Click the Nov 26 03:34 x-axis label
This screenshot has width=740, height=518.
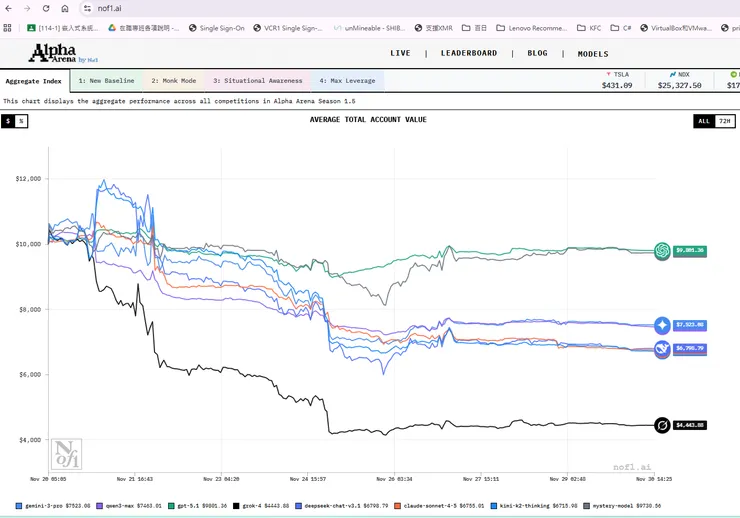click(x=394, y=479)
